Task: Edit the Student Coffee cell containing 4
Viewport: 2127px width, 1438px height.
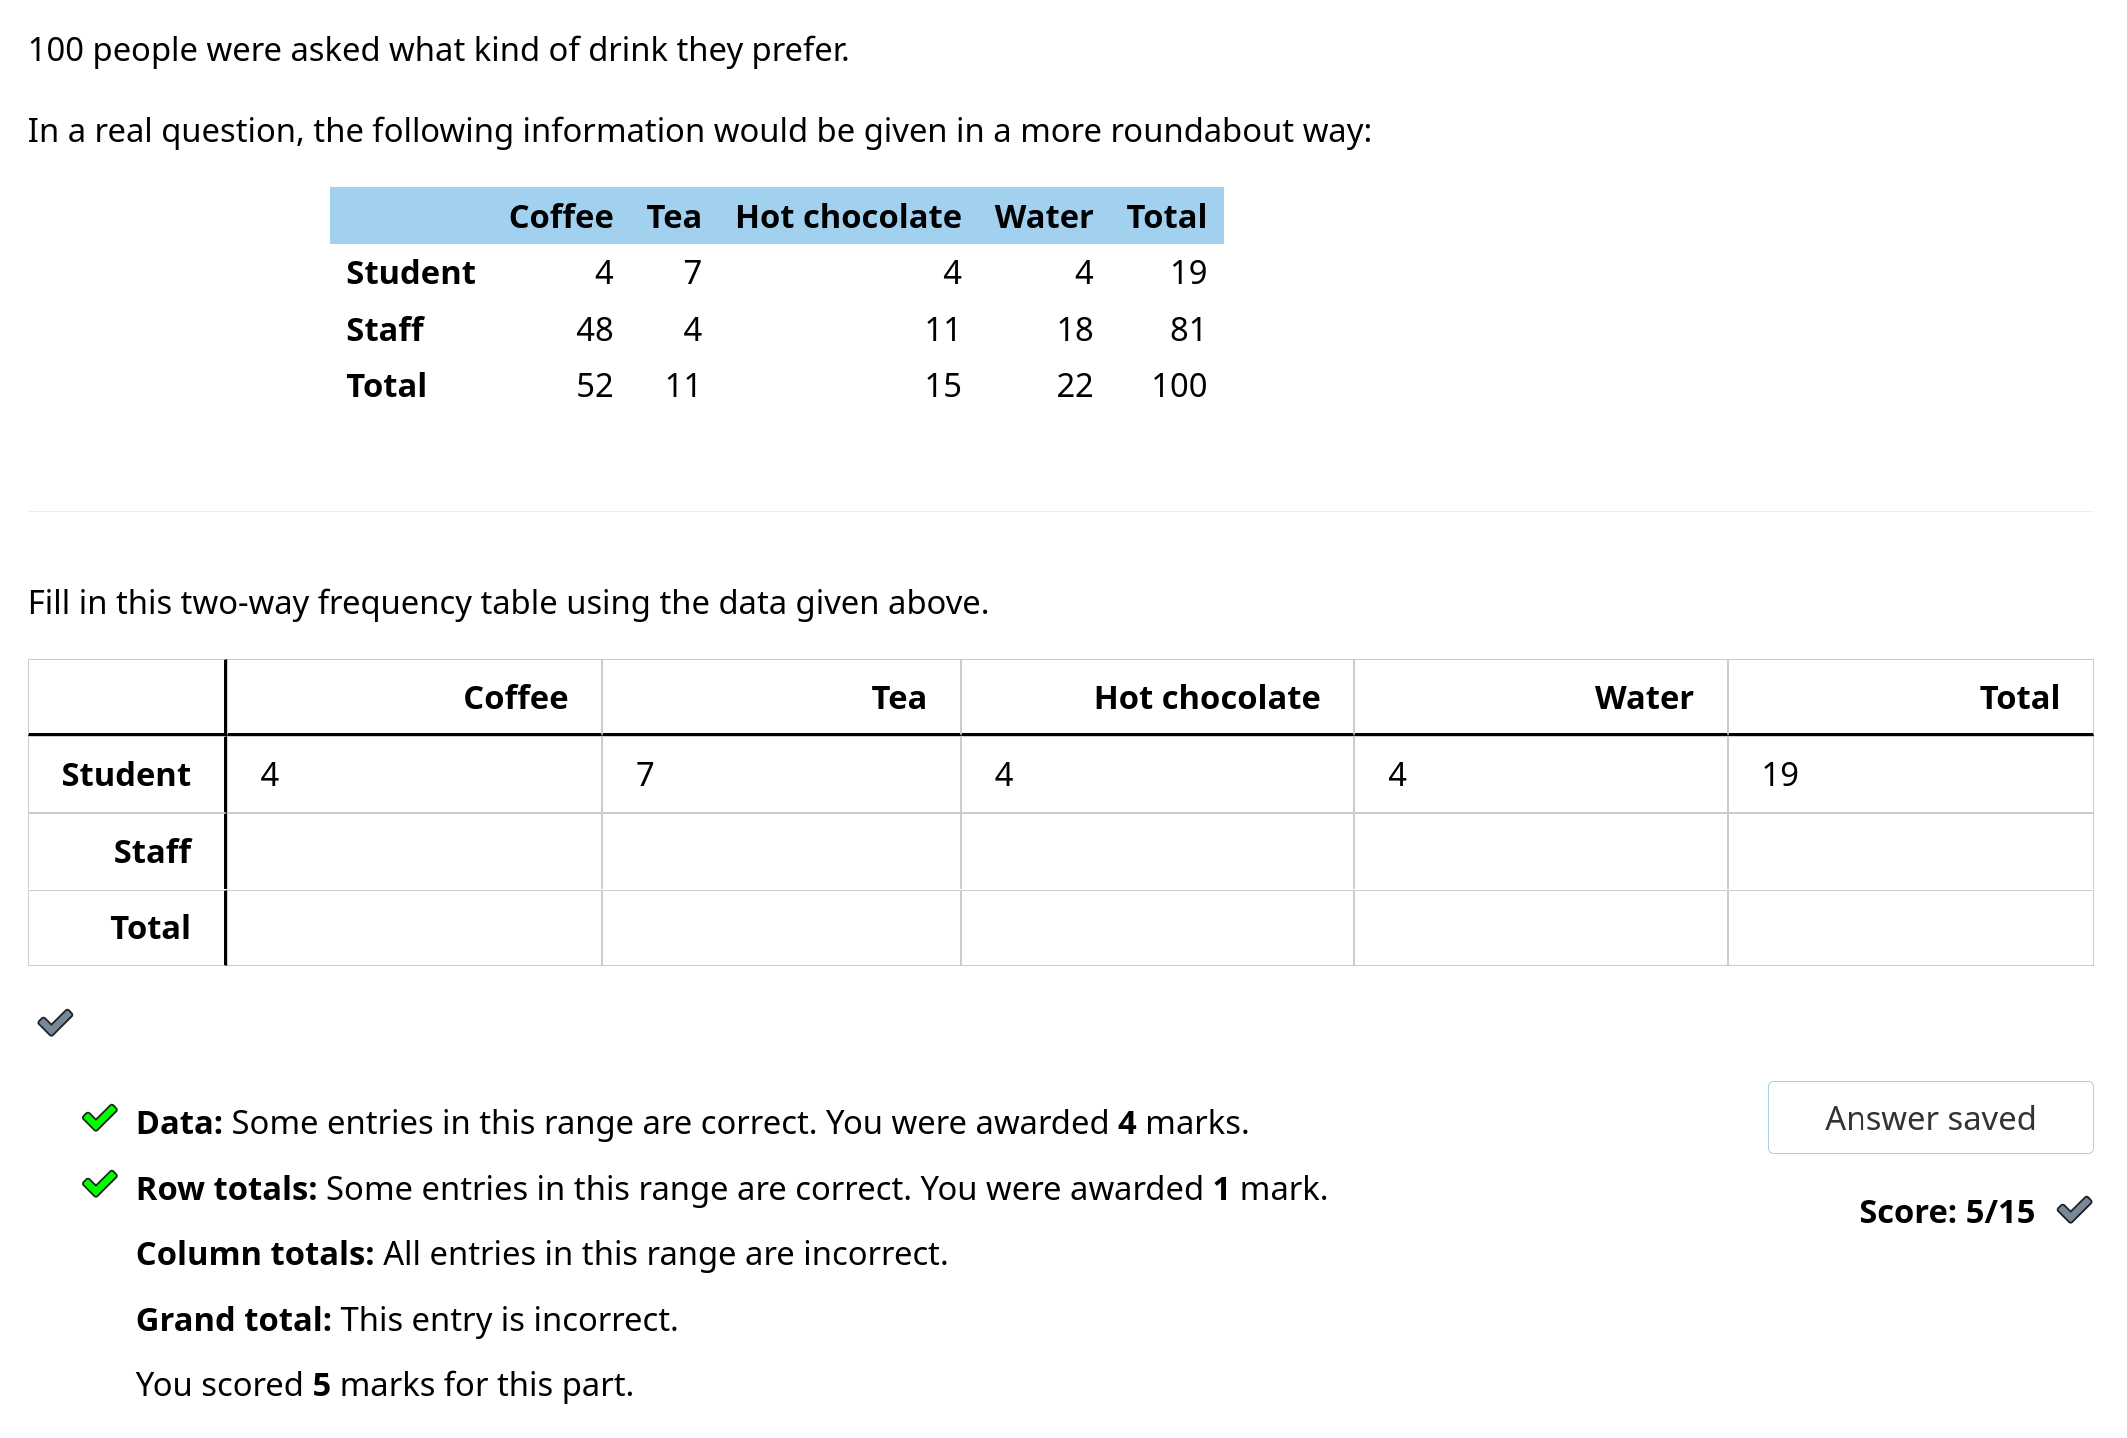Action: pyautogui.click(x=414, y=774)
